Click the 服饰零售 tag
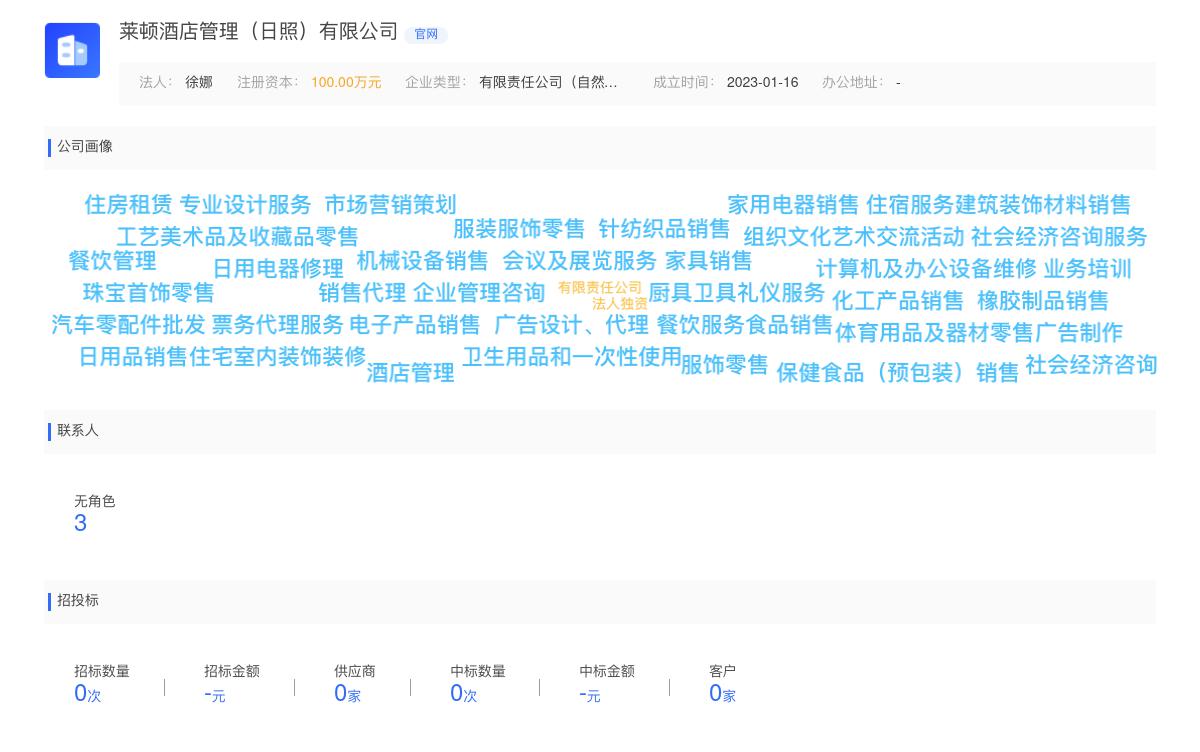This screenshot has height=752, width=1200. point(724,365)
